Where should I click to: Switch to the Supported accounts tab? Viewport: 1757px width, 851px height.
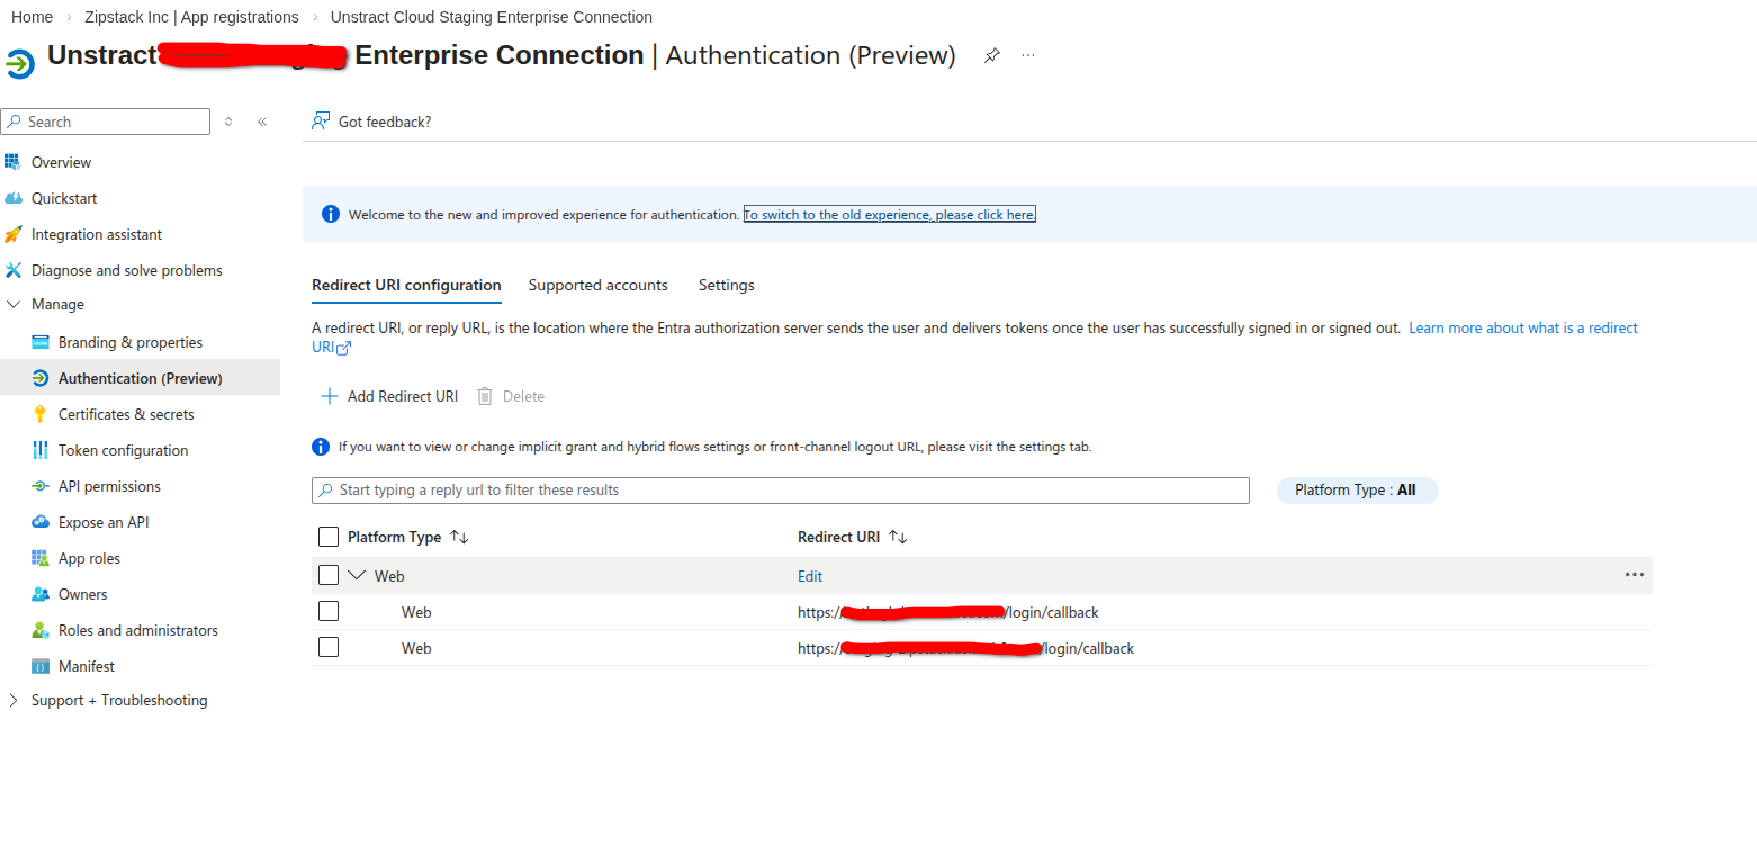click(598, 285)
